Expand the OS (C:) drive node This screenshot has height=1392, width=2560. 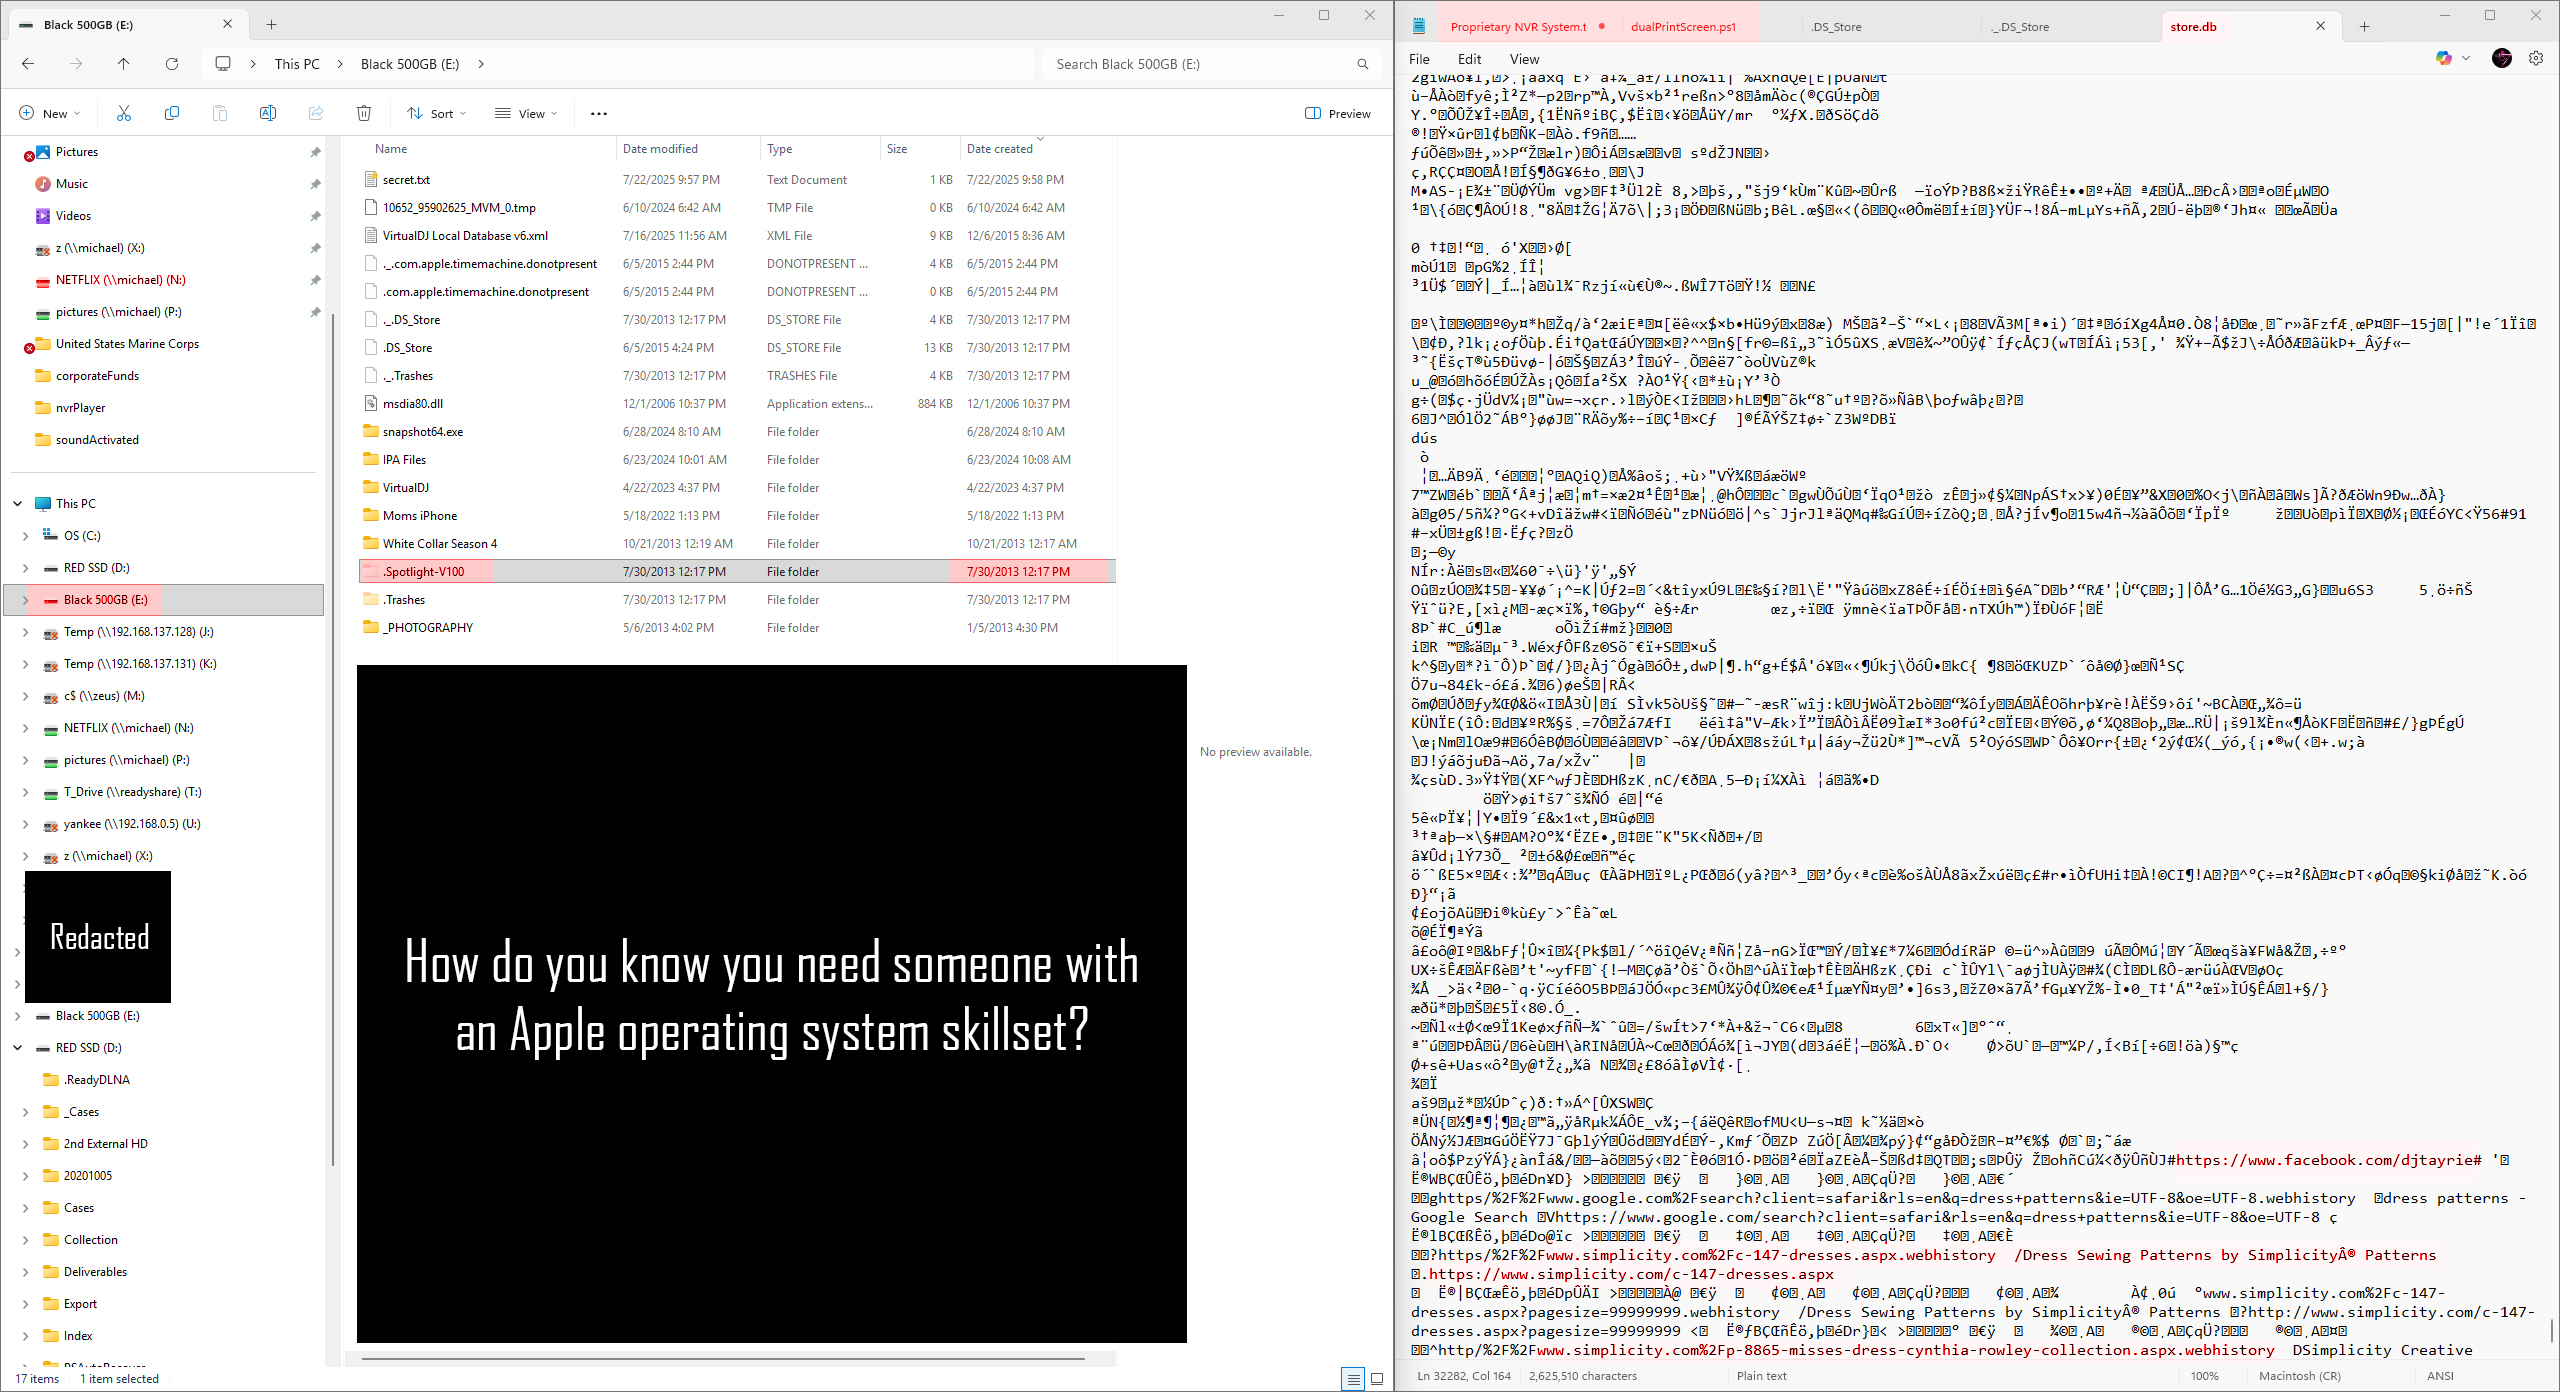[26, 536]
